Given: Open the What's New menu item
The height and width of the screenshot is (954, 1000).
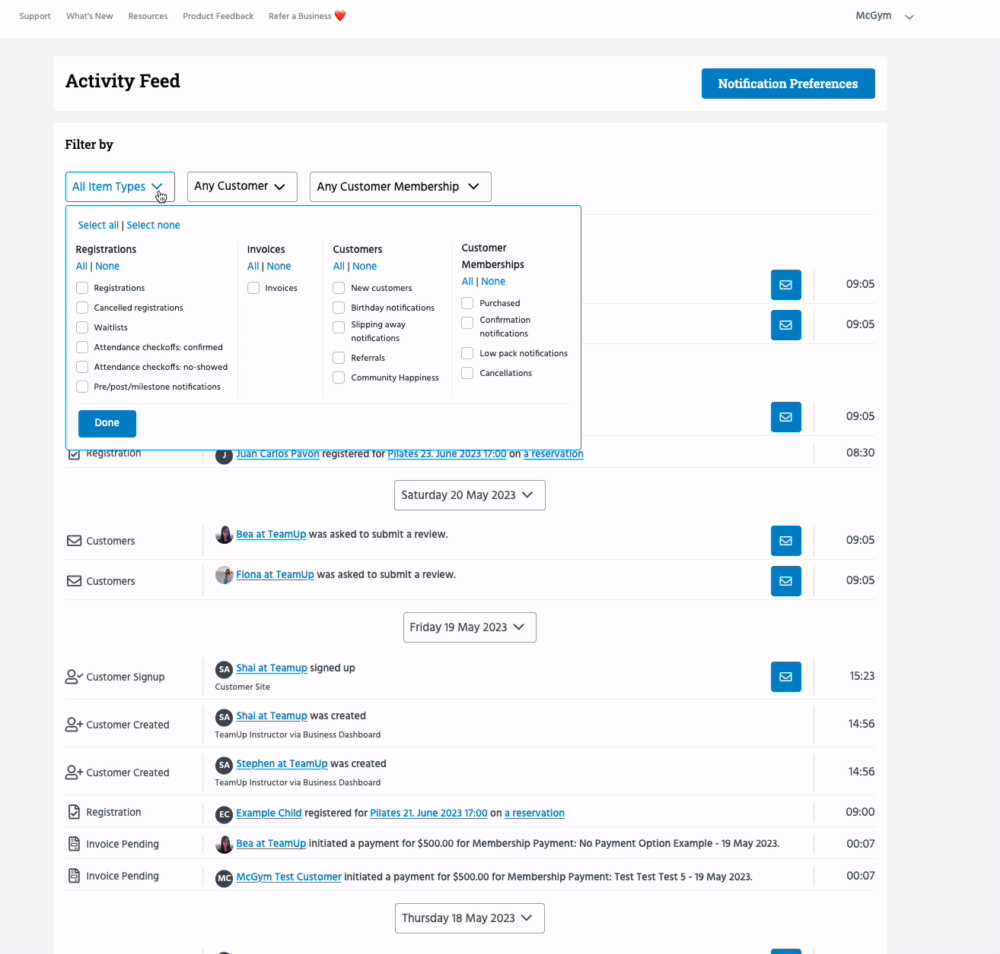Looking at the screenshot, I should tap(89, 16).
